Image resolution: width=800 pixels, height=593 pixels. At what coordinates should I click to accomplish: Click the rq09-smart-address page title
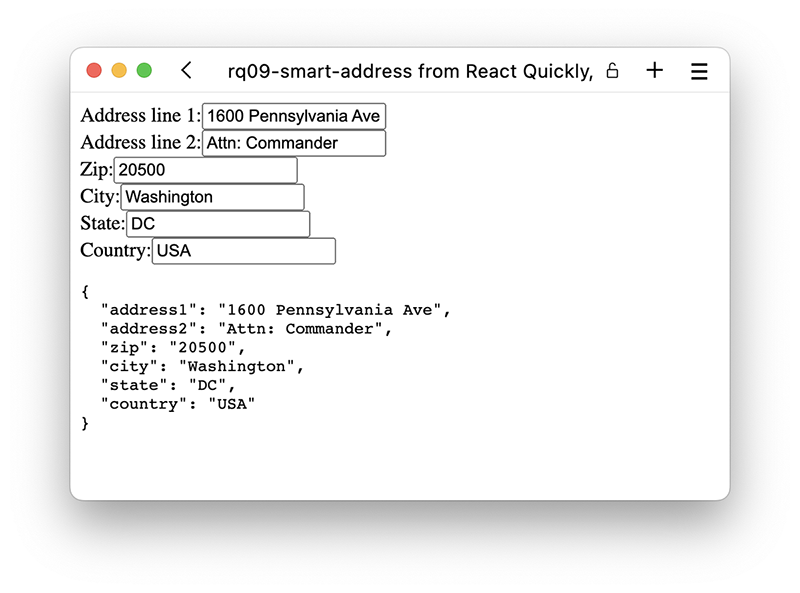click(410, 70)
